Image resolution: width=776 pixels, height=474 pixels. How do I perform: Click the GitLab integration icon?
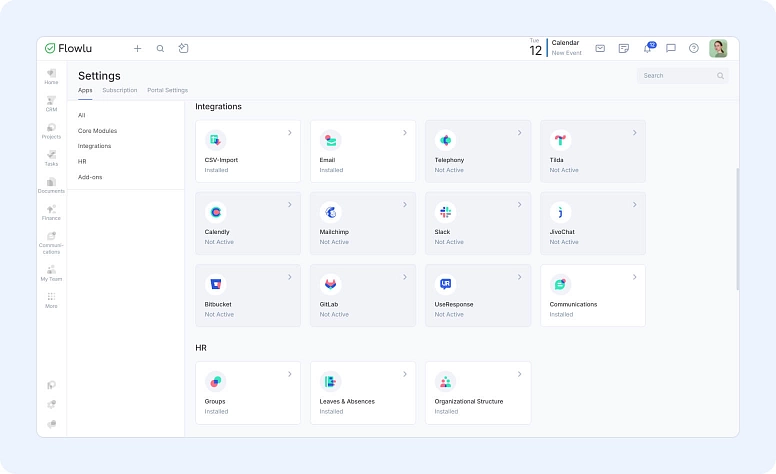click(x=330, y=284)
